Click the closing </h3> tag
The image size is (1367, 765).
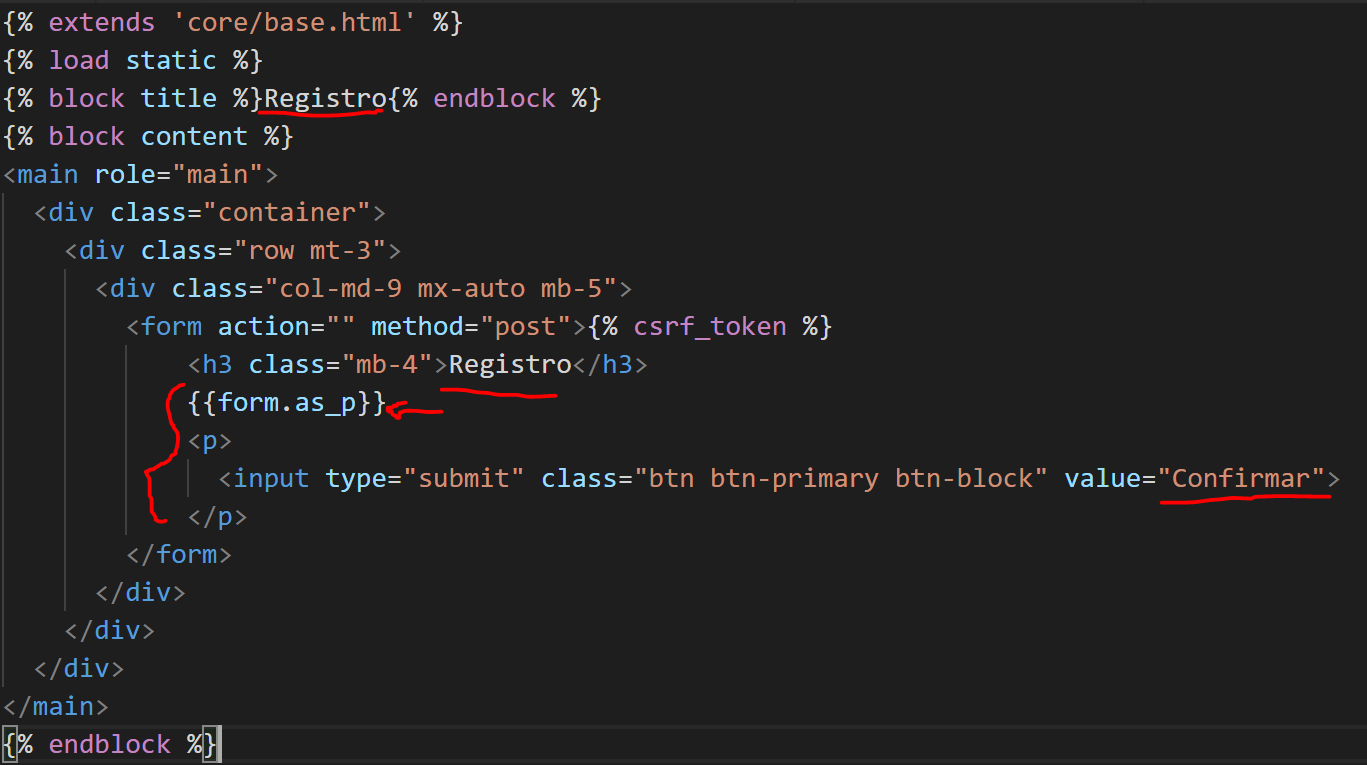click(610, 364)
